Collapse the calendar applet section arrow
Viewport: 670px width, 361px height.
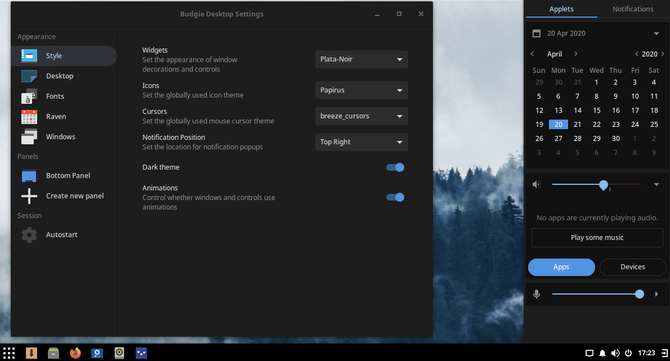[x=656, y=33]
